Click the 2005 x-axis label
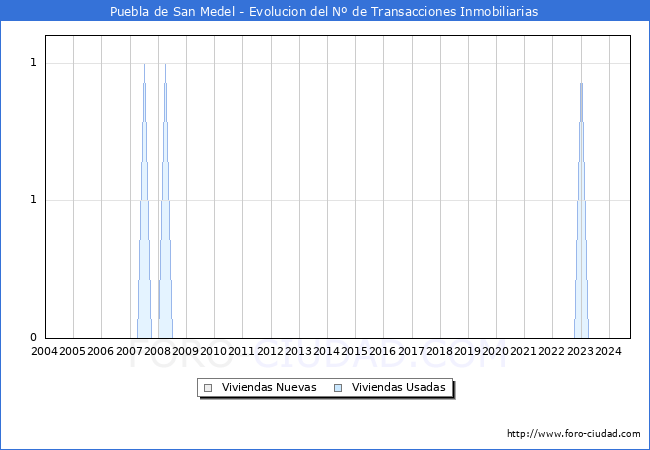Screen dimensions: 650x450 pyautogui.click(x=73, y=351)
